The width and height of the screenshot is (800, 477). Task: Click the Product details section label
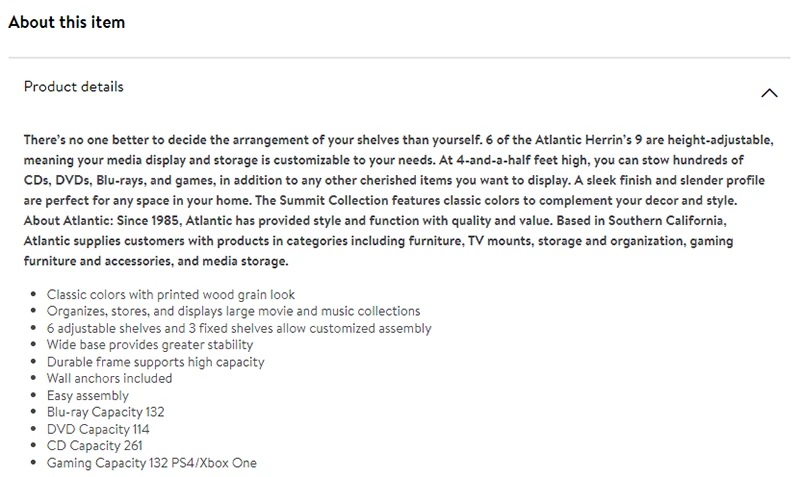[73, 87]
